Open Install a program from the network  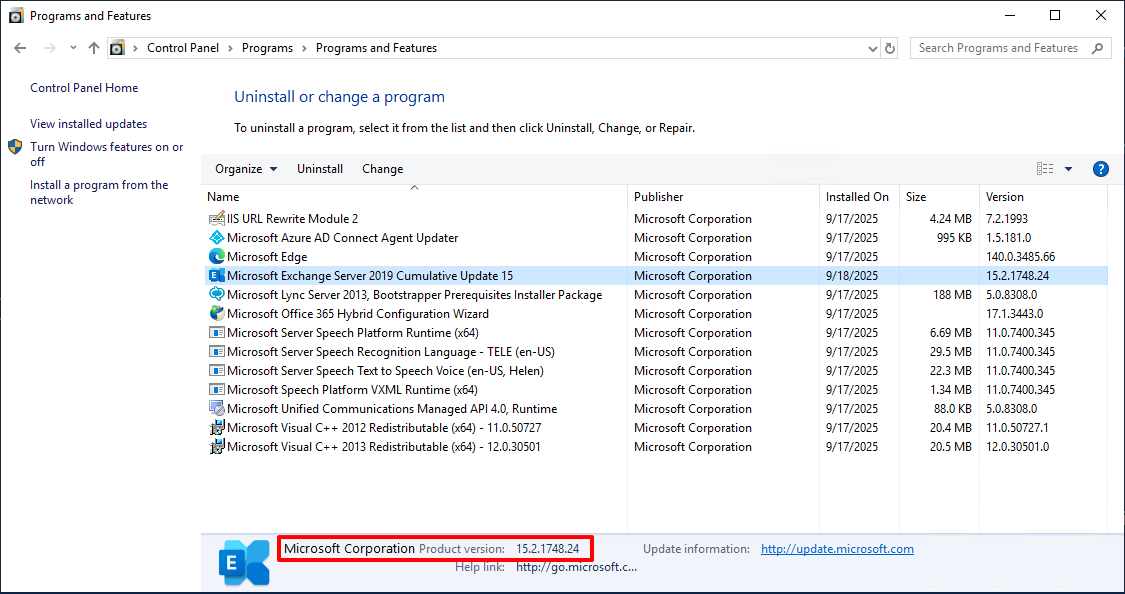pos(99,192)
